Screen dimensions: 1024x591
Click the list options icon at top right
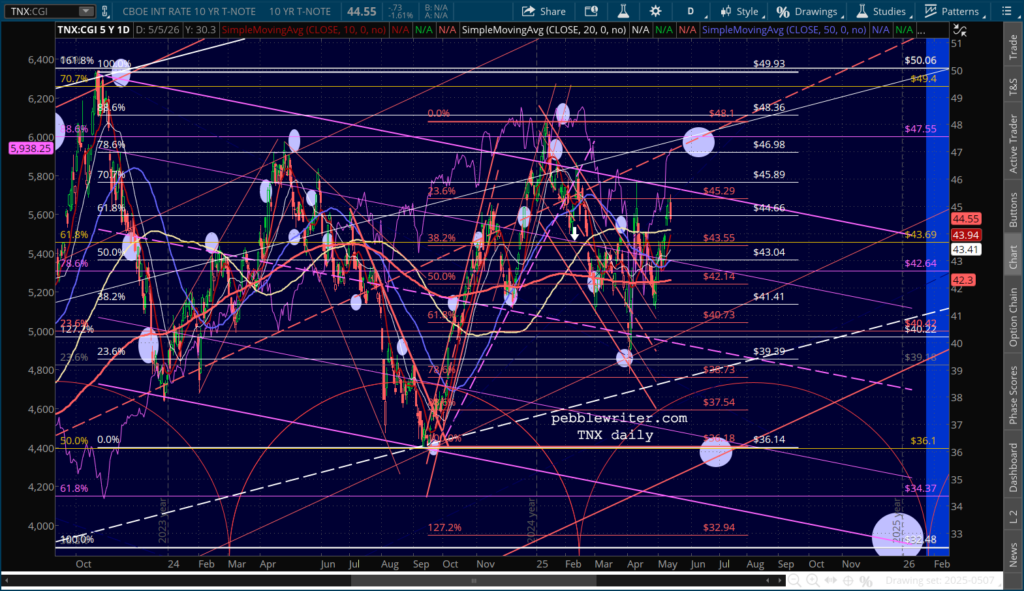click(1006, 11)
